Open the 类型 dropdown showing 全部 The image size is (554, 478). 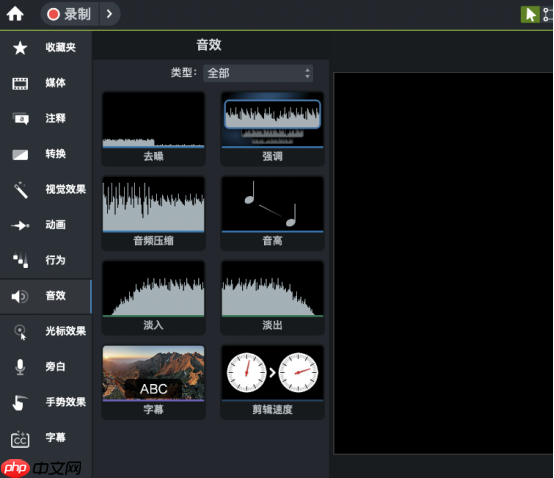(x=258, y=73)
